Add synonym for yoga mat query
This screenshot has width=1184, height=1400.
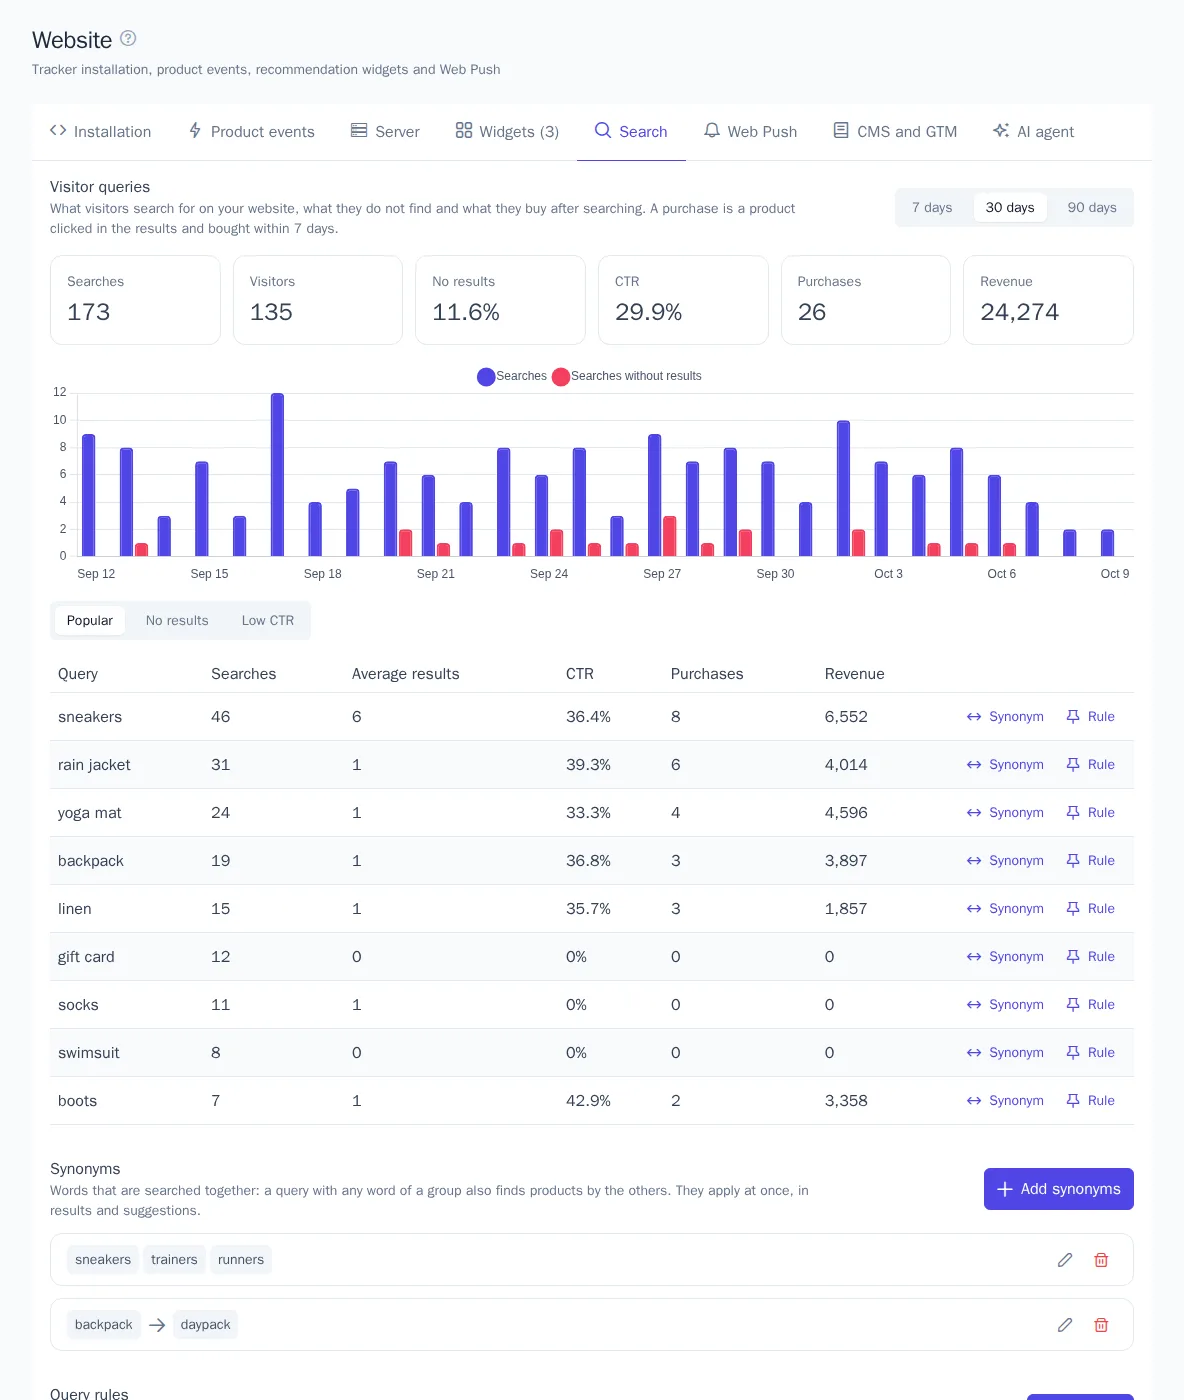click(x=1005, y=813)
